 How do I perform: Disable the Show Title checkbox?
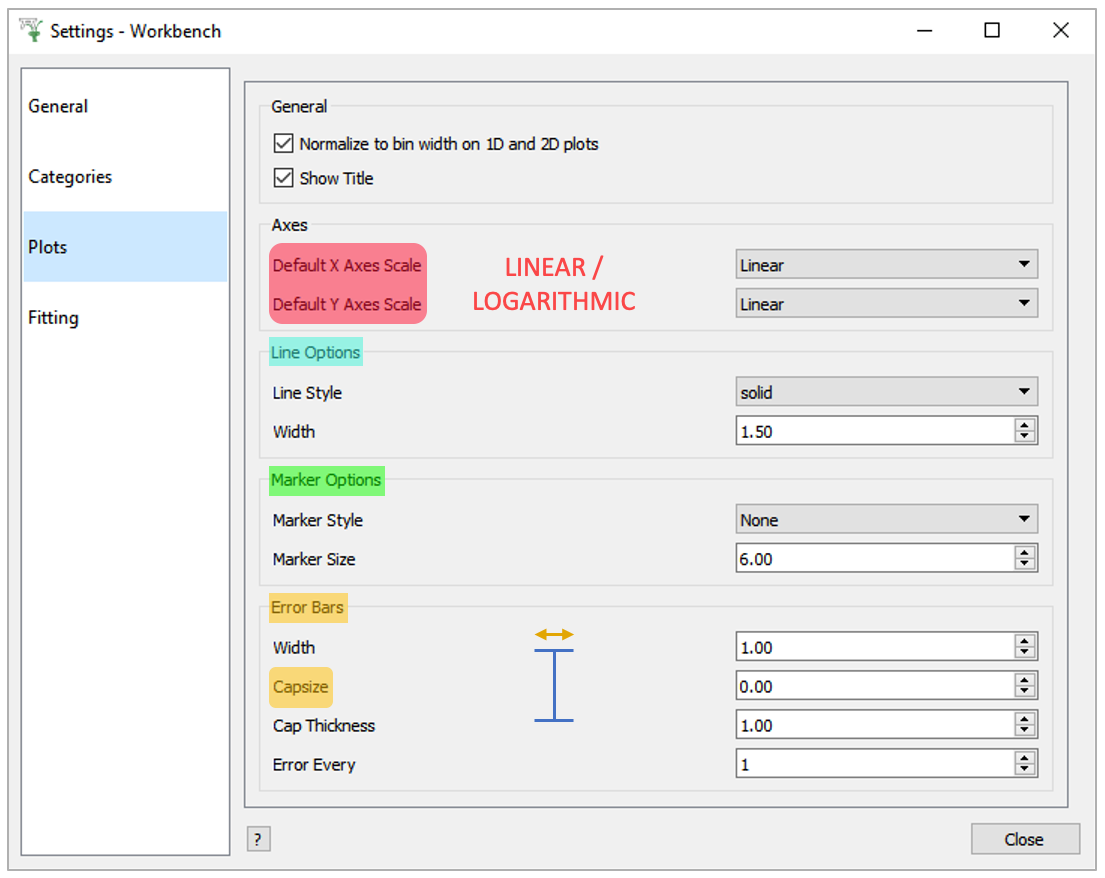pos(283,179)
